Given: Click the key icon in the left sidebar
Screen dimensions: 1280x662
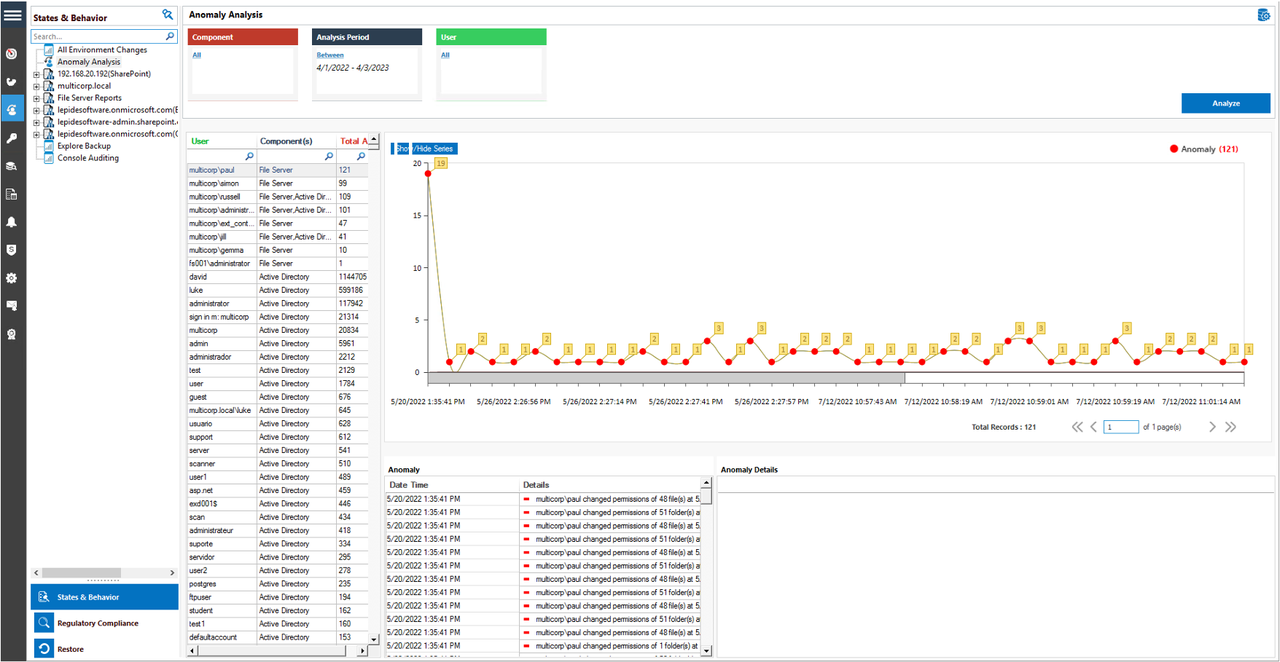Looking at the screenshot, I should [x=13, y=138].
